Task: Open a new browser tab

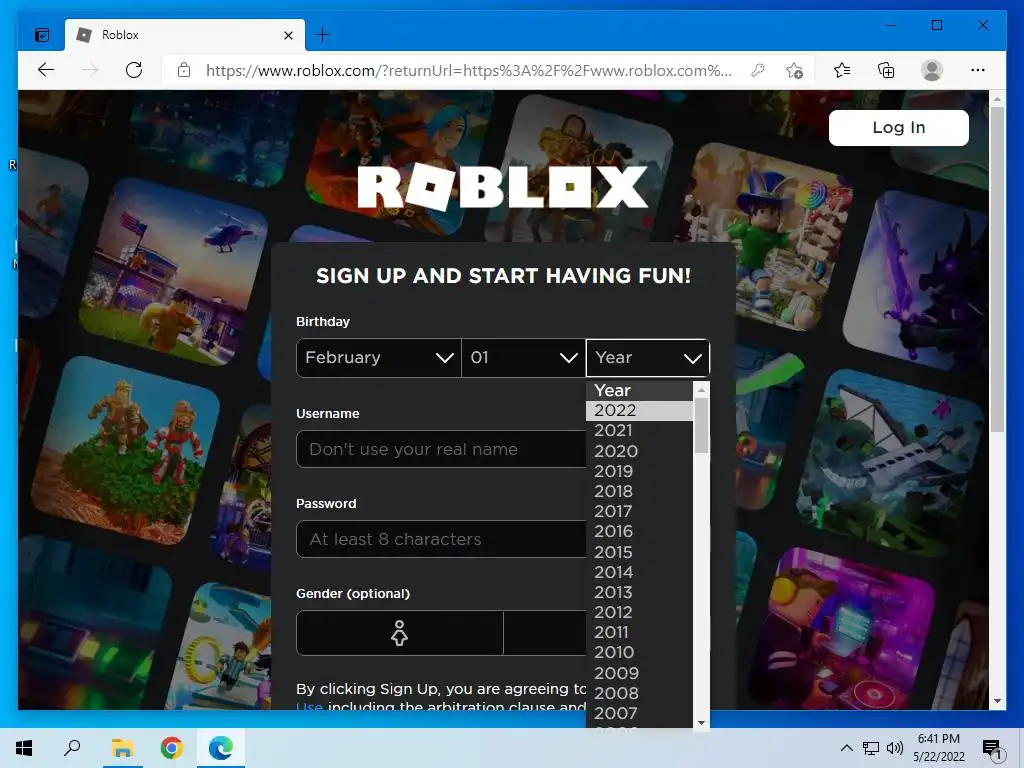Action: pos(323,35)
